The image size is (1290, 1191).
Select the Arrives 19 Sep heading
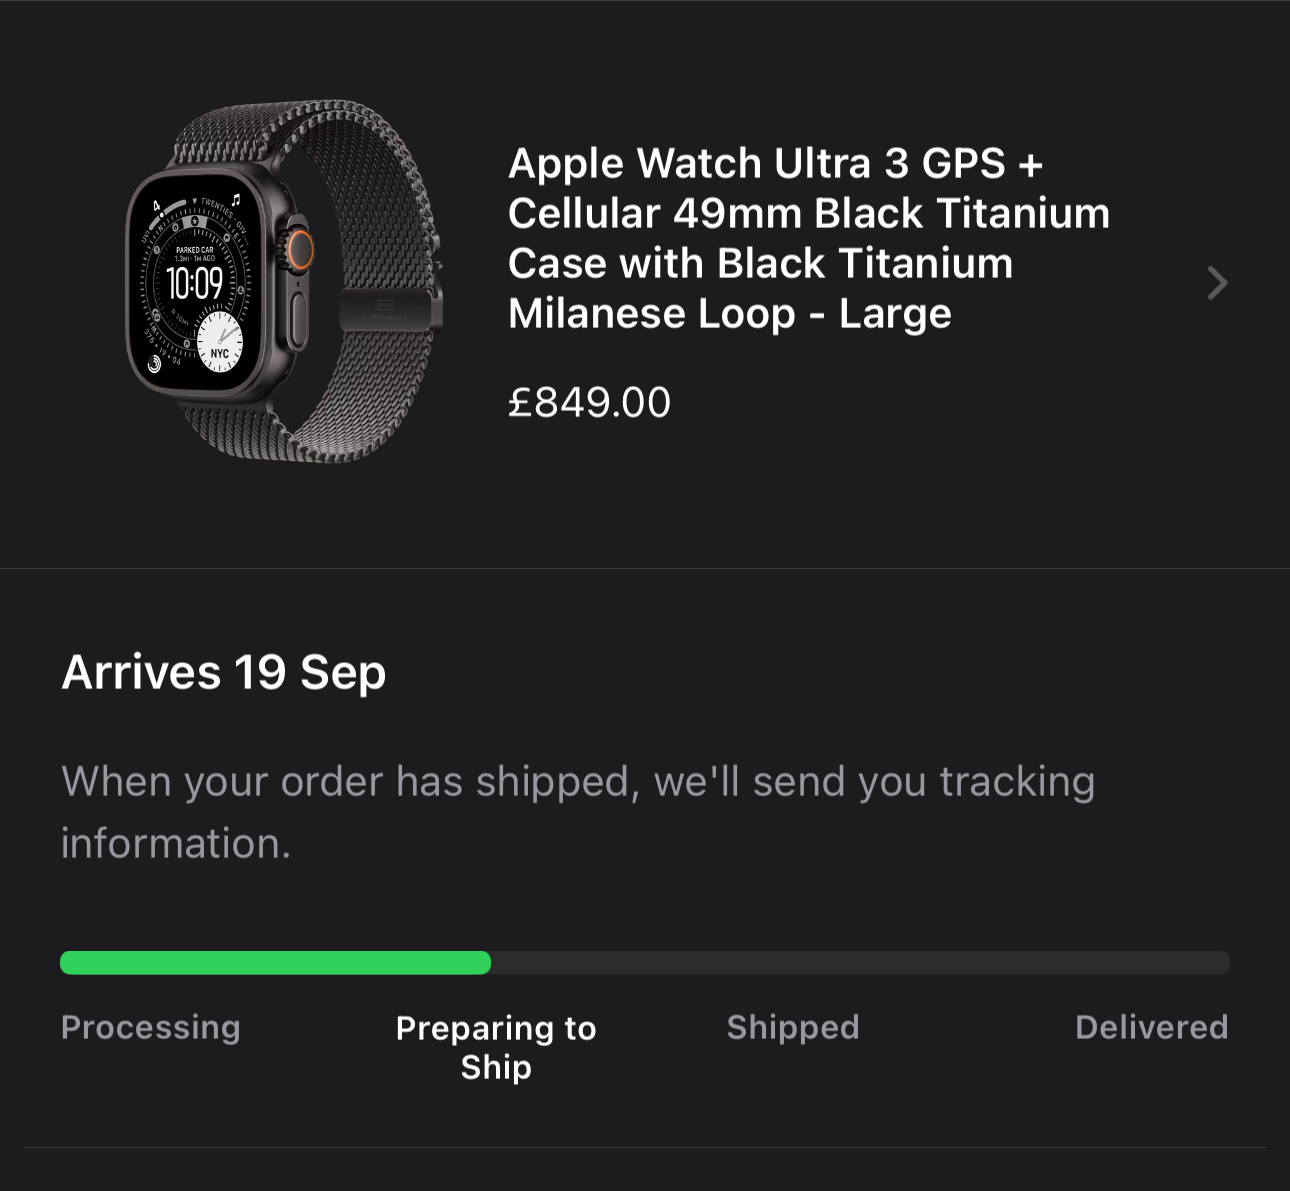point(224,672)
